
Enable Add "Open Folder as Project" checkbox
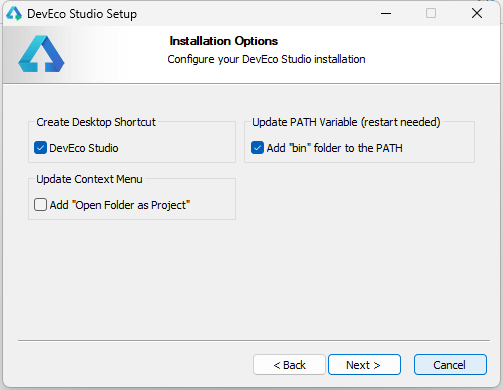pos(40,205)
